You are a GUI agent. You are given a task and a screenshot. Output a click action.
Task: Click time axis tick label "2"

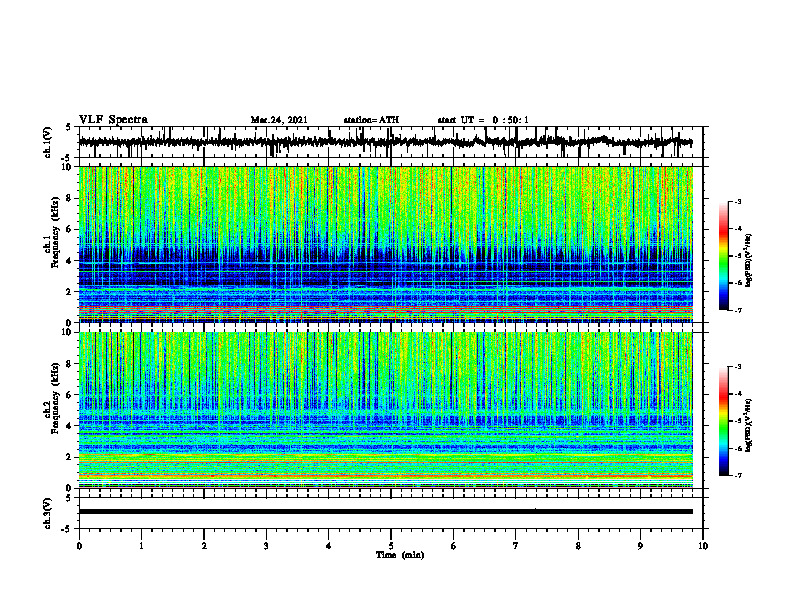[x=204, y=546]
